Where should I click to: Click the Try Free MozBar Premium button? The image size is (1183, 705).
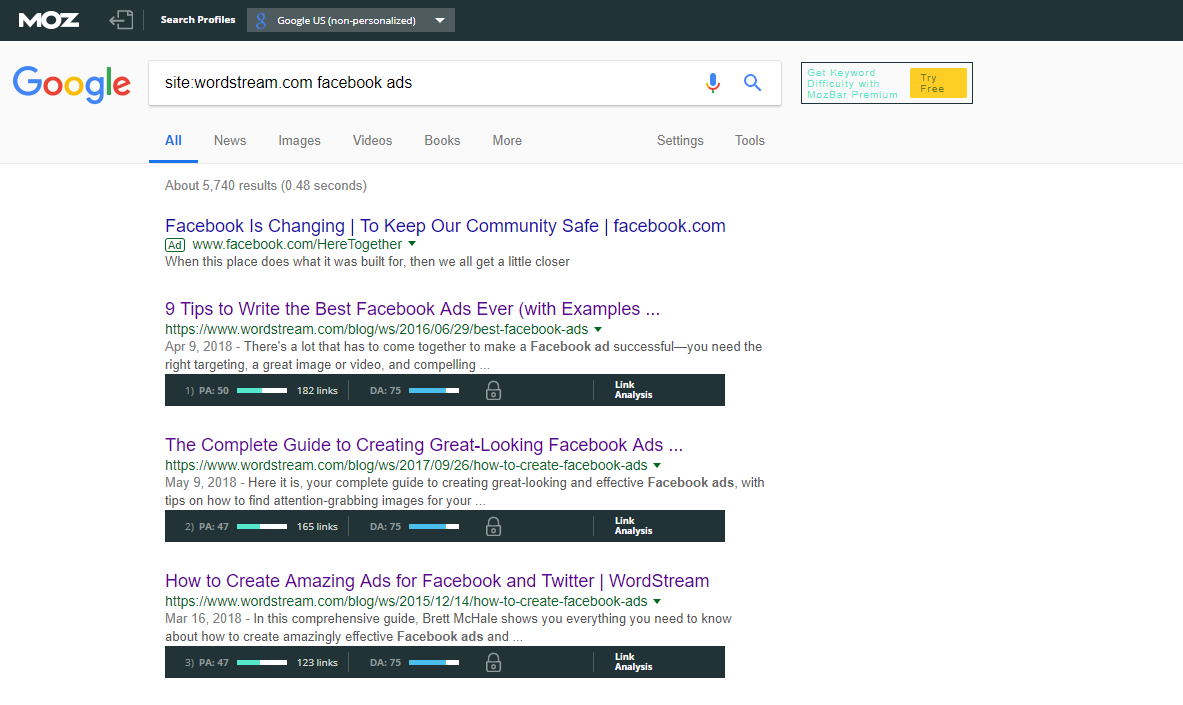pyautogui.click(x=937, y=83)
